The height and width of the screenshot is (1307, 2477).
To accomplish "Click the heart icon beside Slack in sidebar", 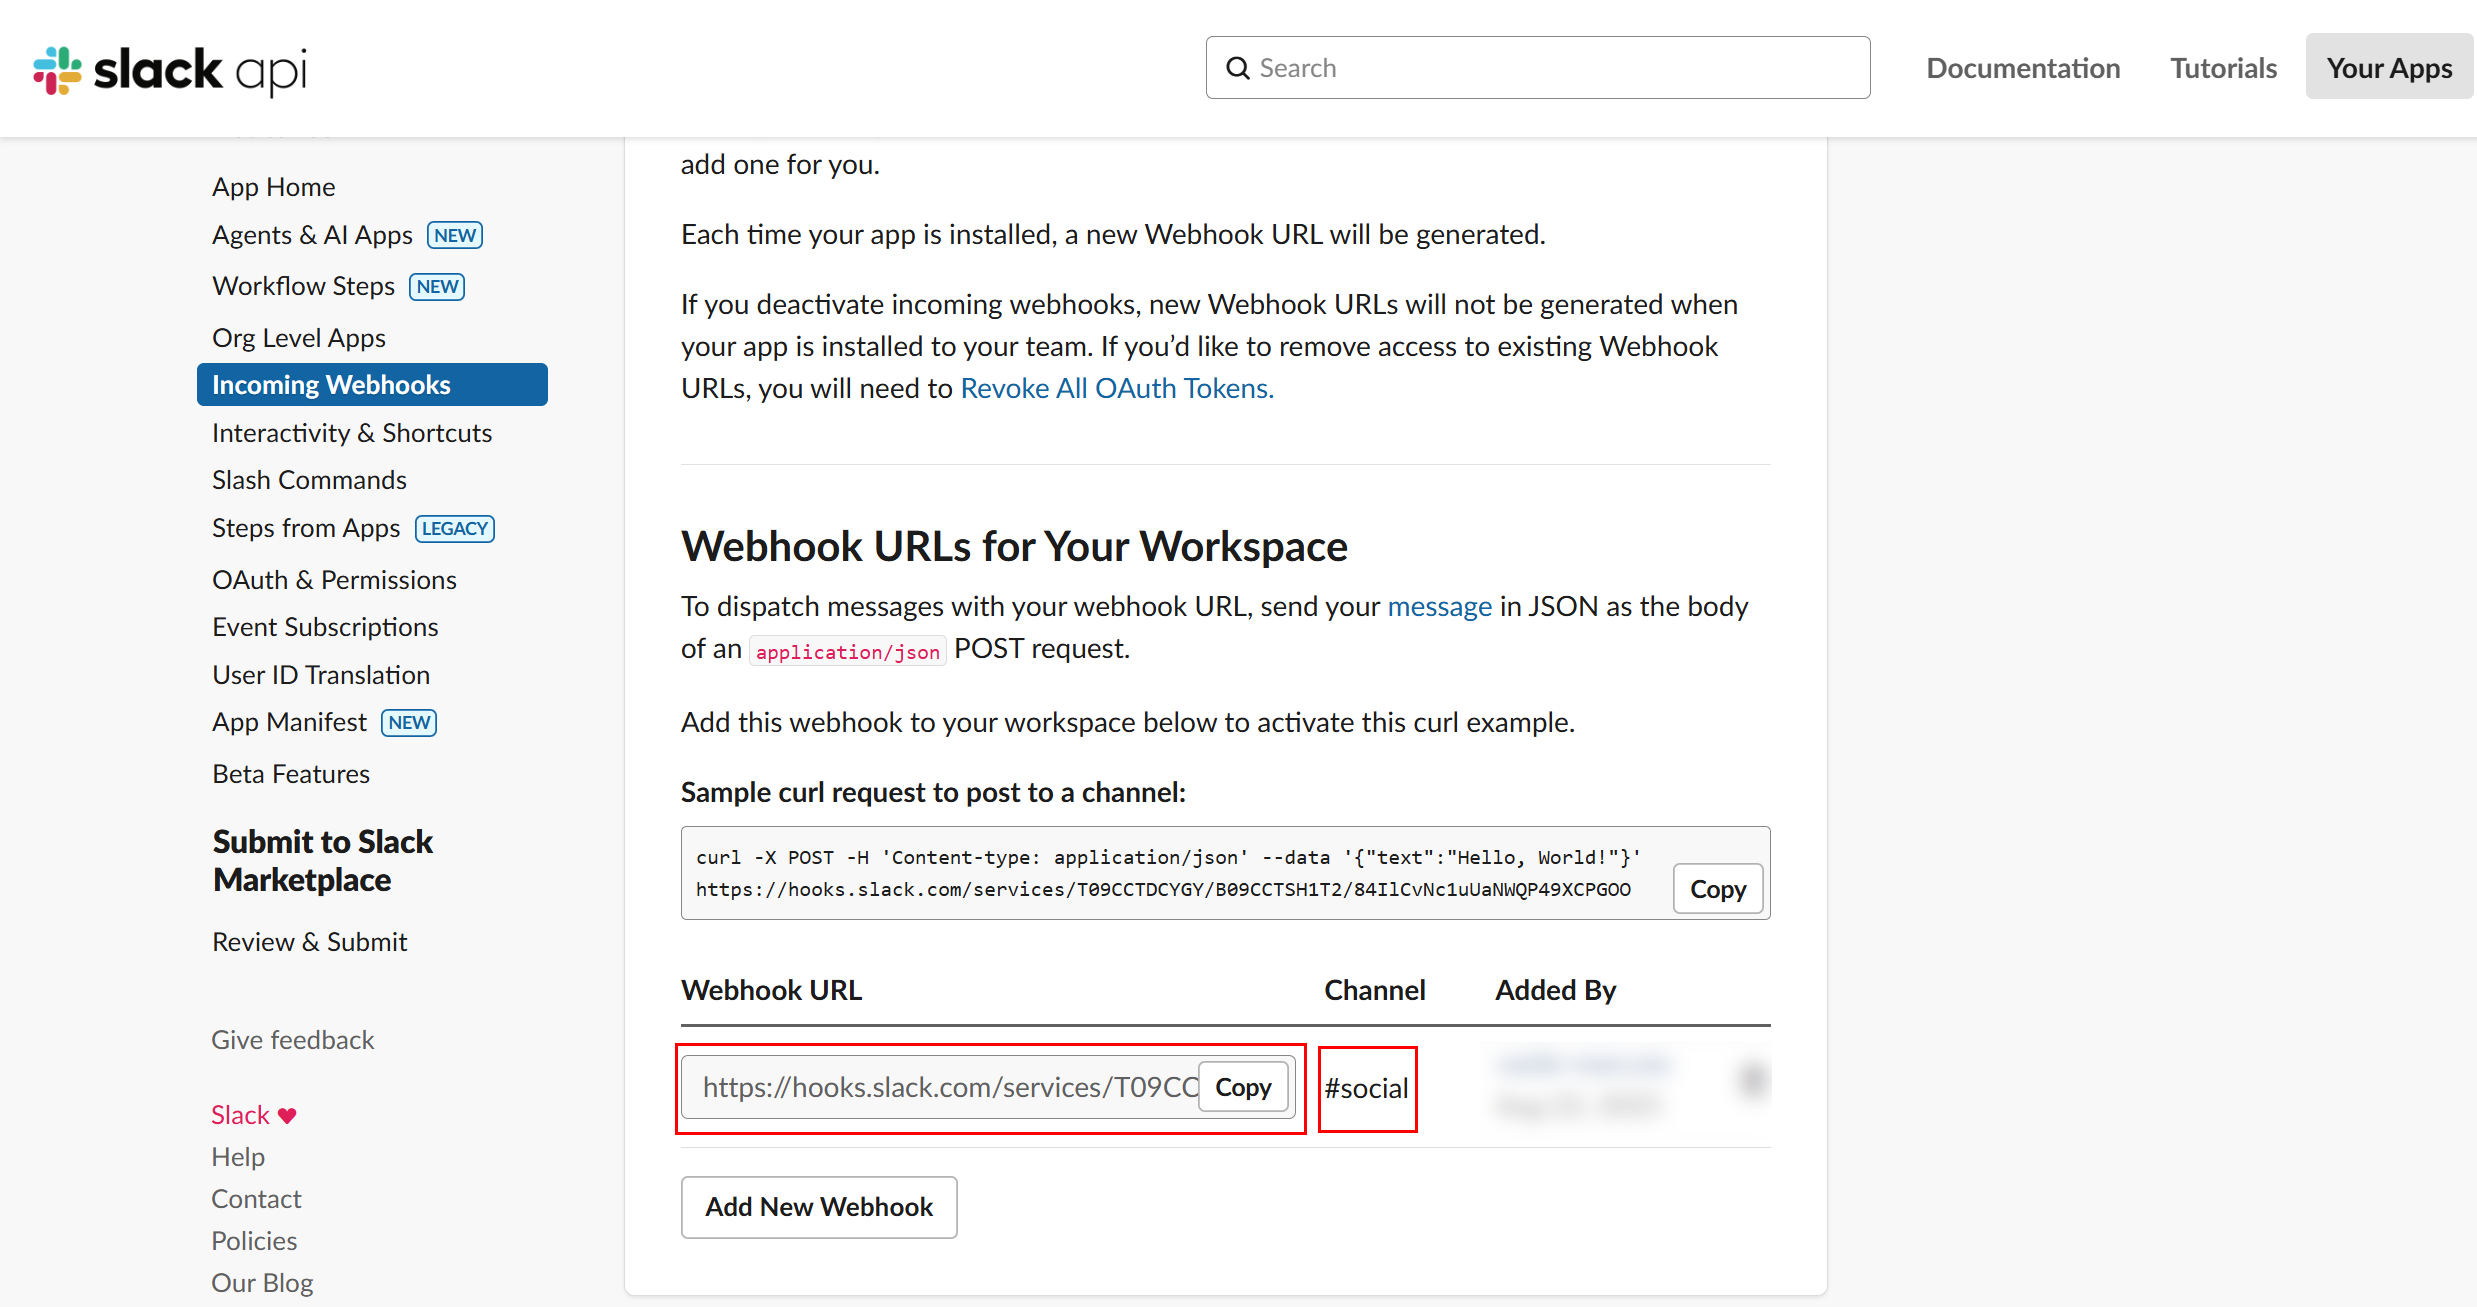I will click(286, 1114).
